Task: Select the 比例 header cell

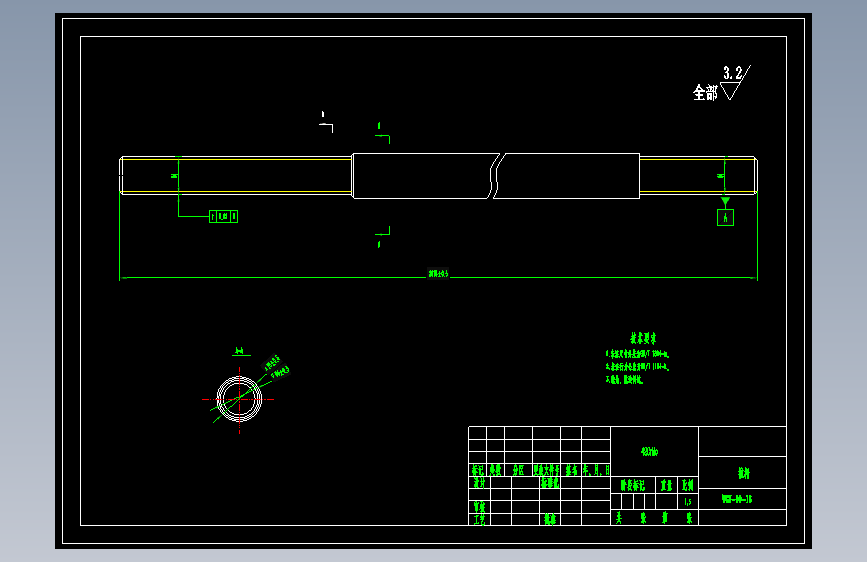Action: pos(688,485)
